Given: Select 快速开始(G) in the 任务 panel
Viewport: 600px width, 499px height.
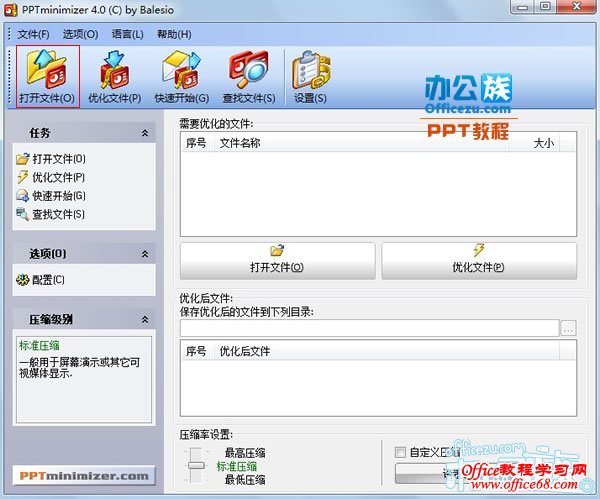Looking at the screenshot, I should (51, 196).
